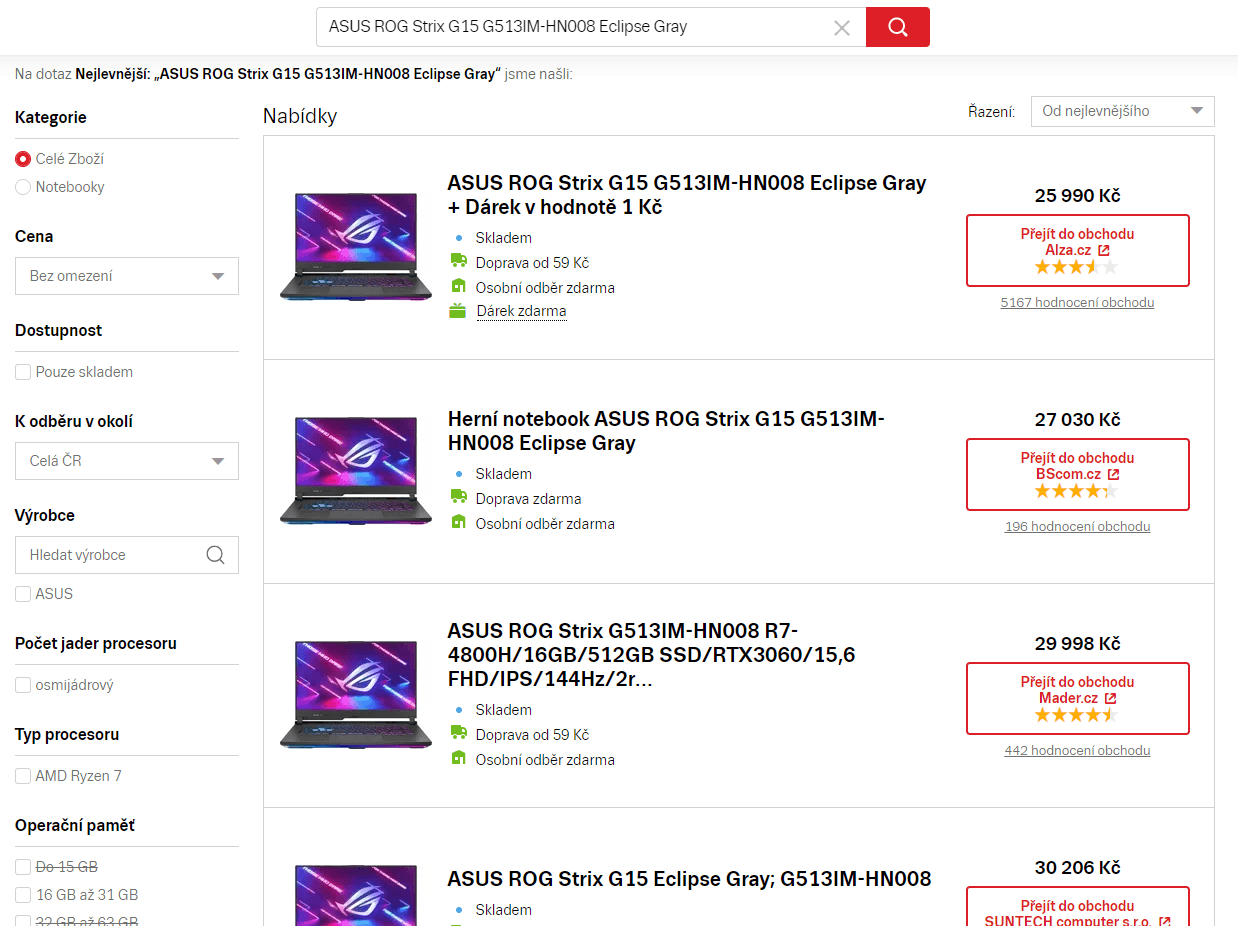The width and height of the screenshot is (1238, 926).
Task: Open the 442 hodnocení obchodu link
Action: 1077,750
